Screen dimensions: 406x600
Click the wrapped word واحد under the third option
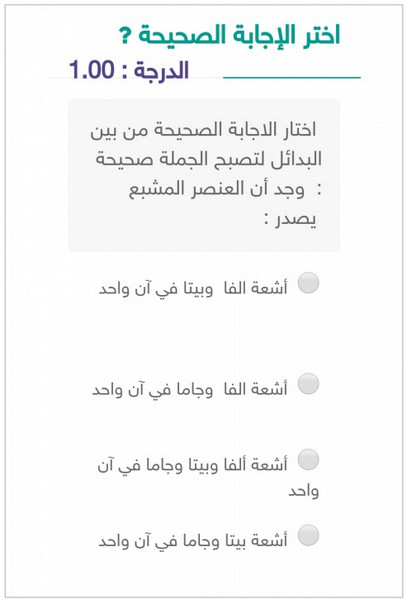pyautogui.click(x=303, y=491)
